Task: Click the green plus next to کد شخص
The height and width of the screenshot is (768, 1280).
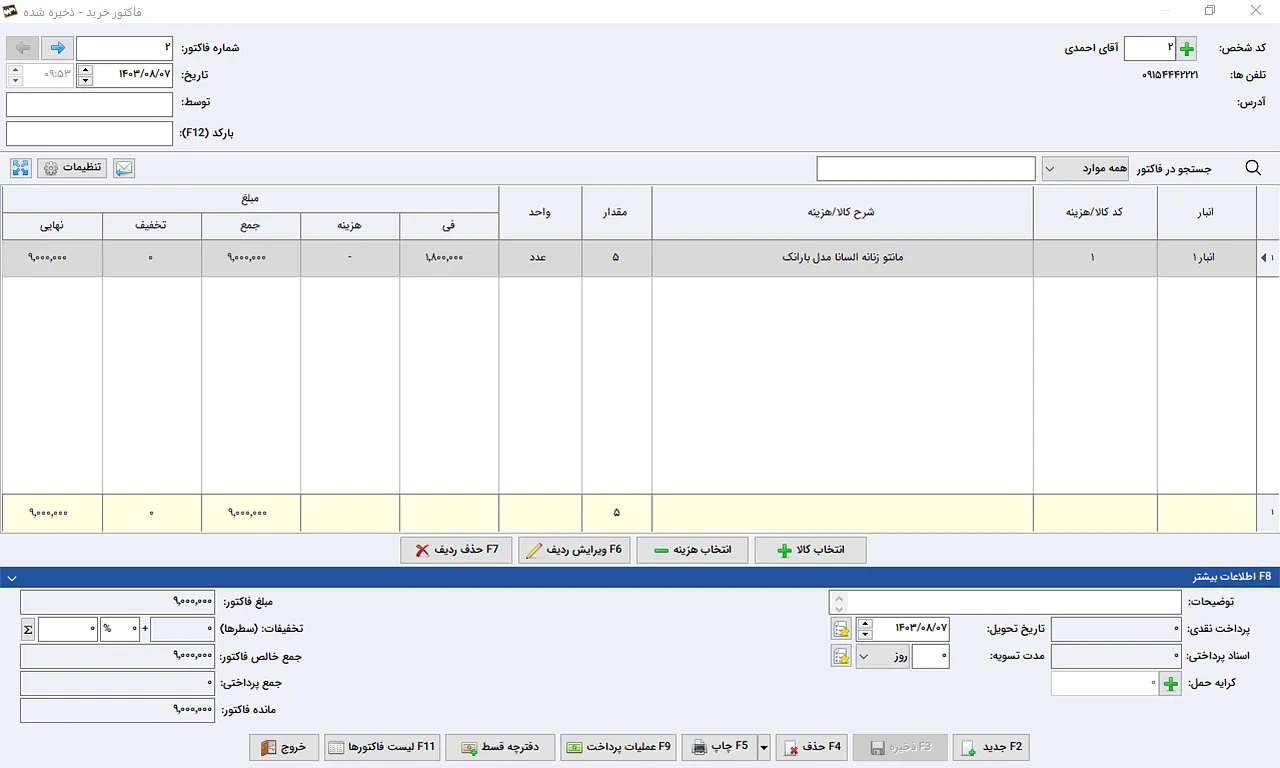Action: [x=1187, y=48]
